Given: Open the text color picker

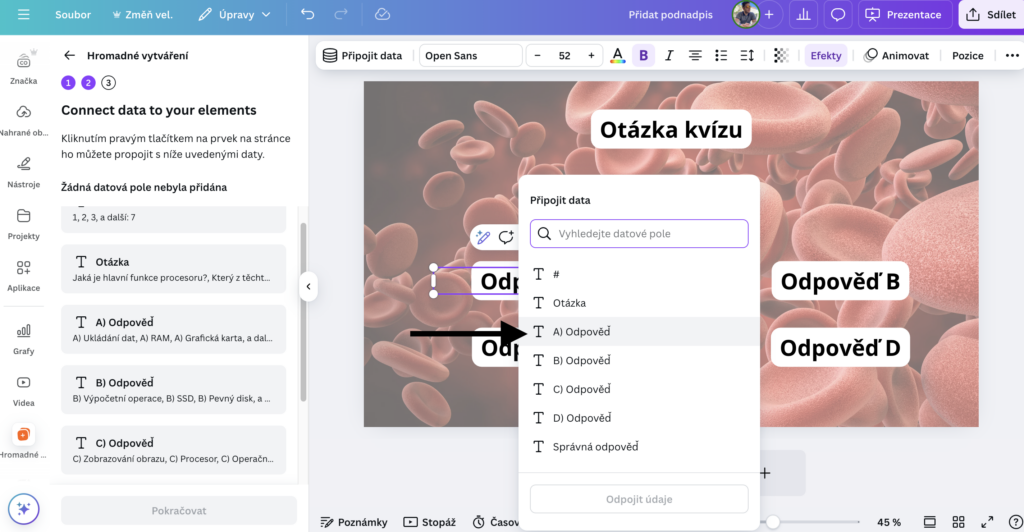Looking at the screenshot, I should [617, 55].
